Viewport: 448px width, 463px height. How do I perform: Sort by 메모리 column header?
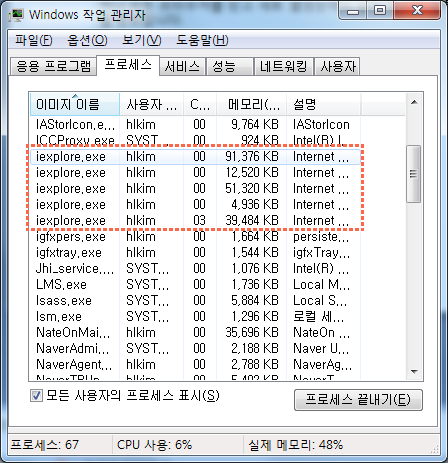pyautogui.click(x=252, y=104)
